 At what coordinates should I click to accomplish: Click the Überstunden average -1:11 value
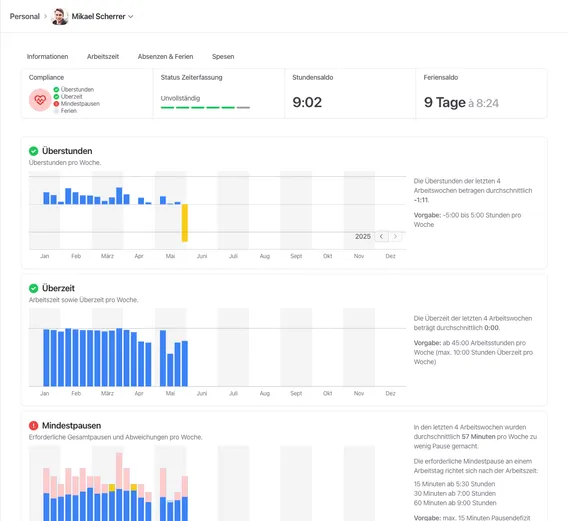pyautogui.click(x=421, y=200)
